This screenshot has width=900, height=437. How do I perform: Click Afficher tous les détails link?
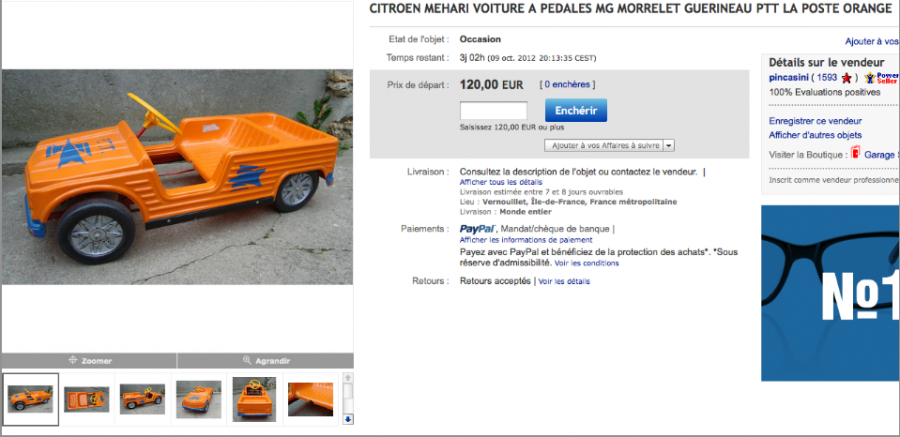click(x=501, y=182)
